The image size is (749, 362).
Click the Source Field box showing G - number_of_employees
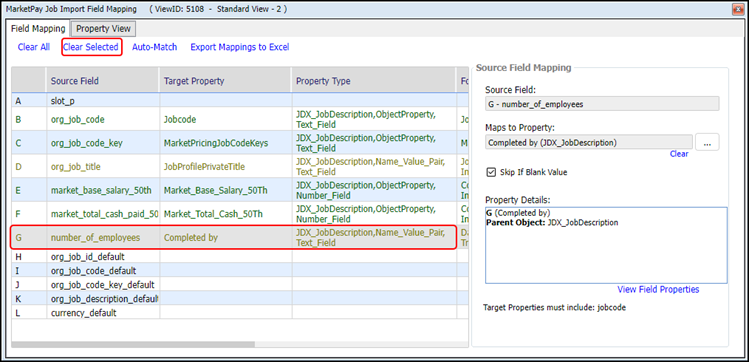click(602, 104)
